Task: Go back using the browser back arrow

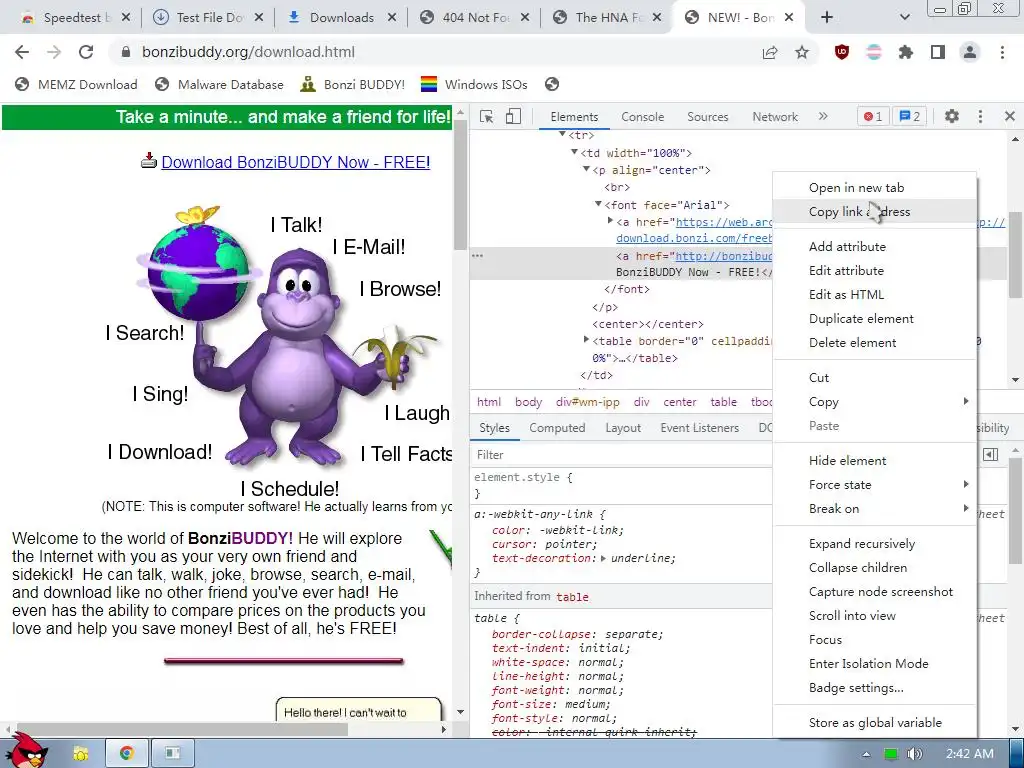Action: click(x=22, y=52)
